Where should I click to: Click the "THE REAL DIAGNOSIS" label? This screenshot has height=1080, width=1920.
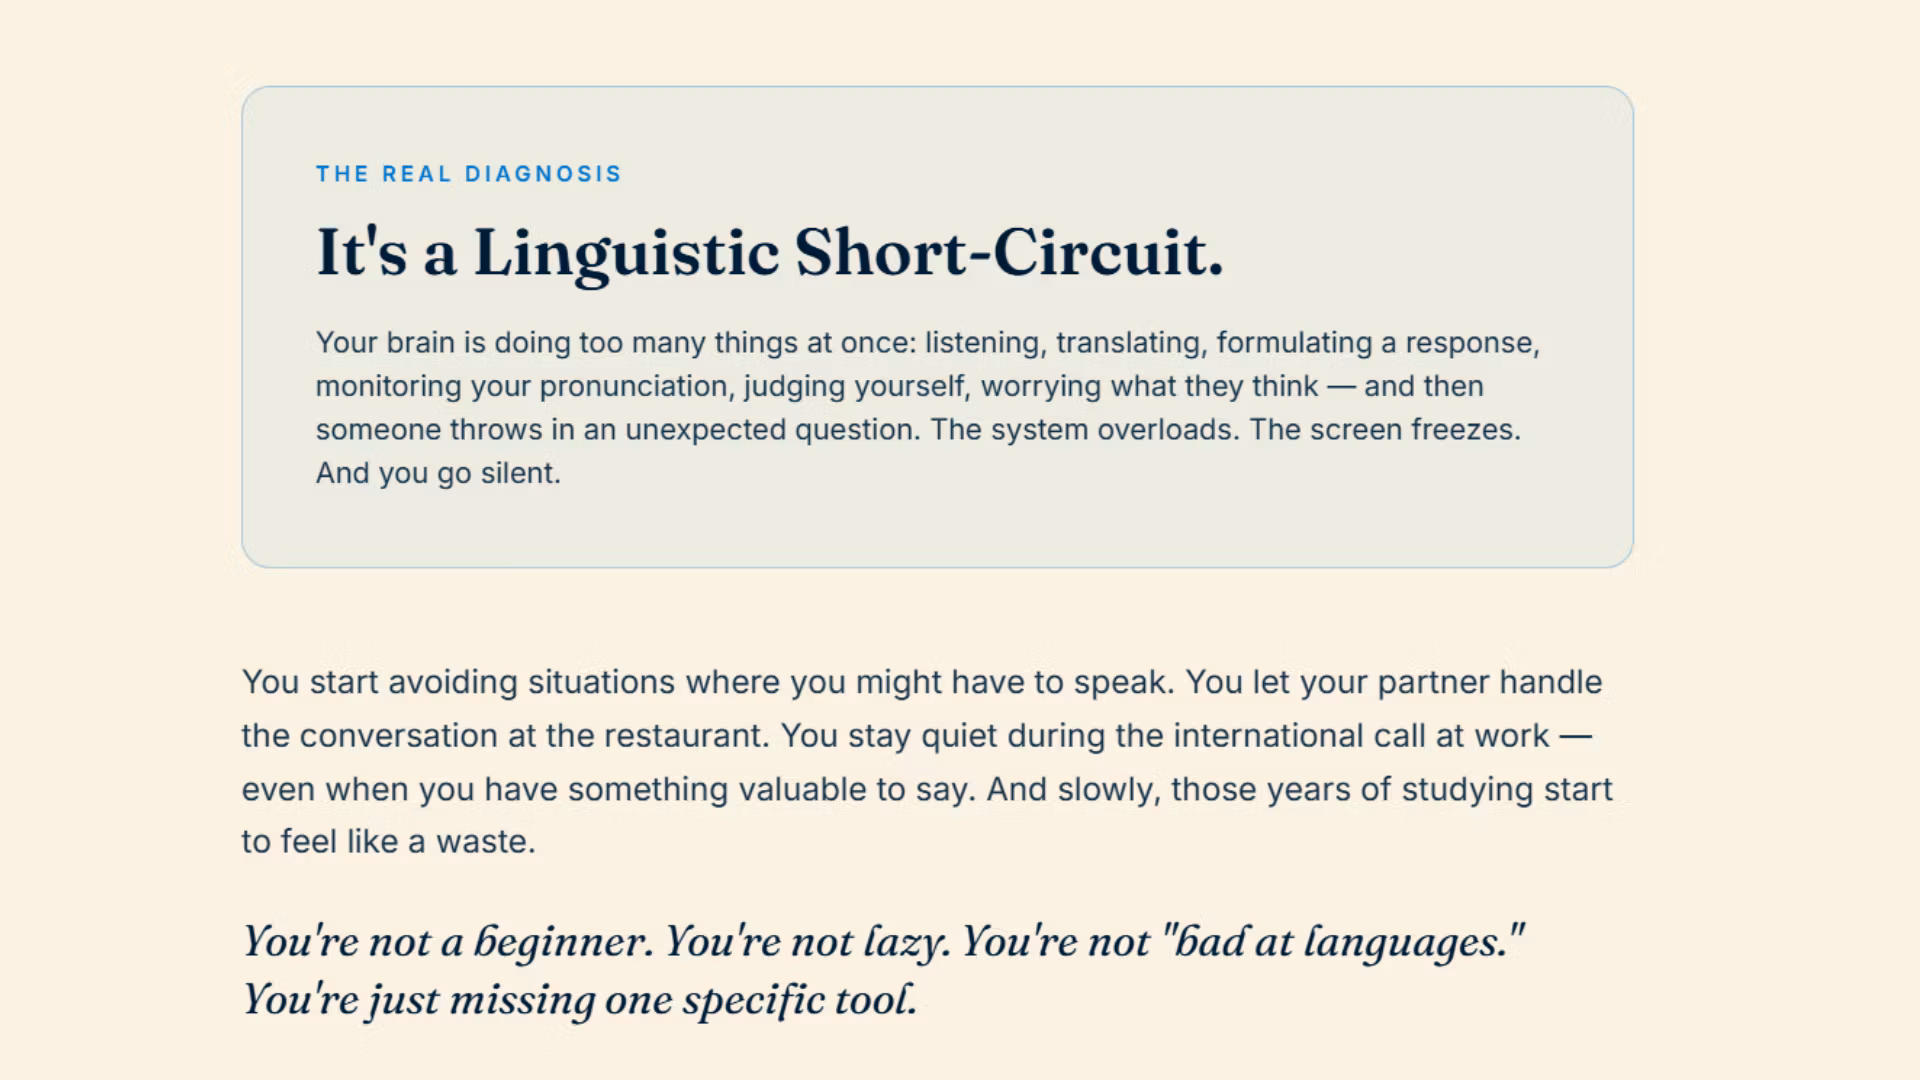[x=468, y=174]
